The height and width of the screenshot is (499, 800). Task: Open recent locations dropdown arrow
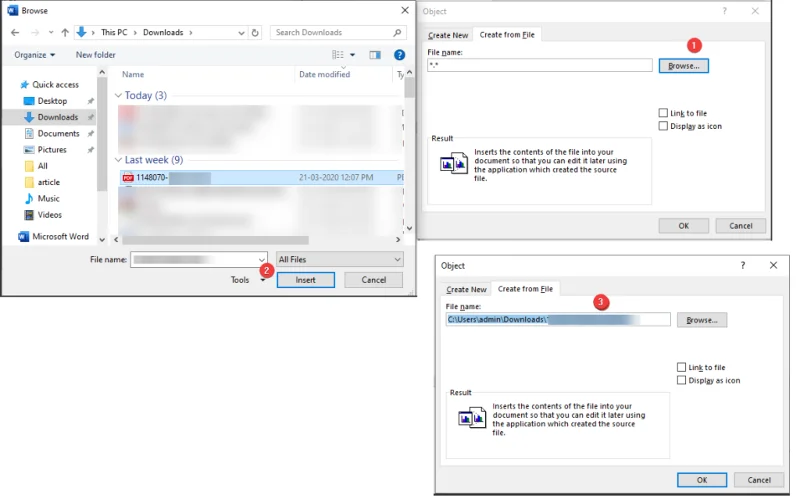(x=51, y=33)
